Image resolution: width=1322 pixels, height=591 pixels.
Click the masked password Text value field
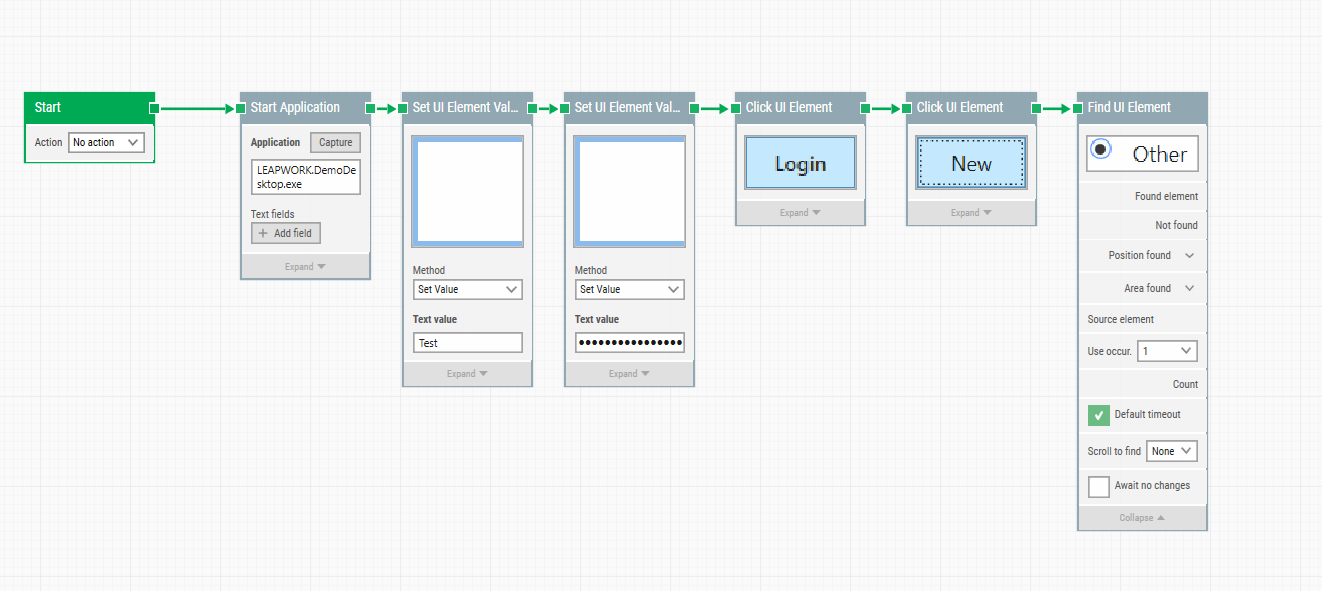[630, 343]
